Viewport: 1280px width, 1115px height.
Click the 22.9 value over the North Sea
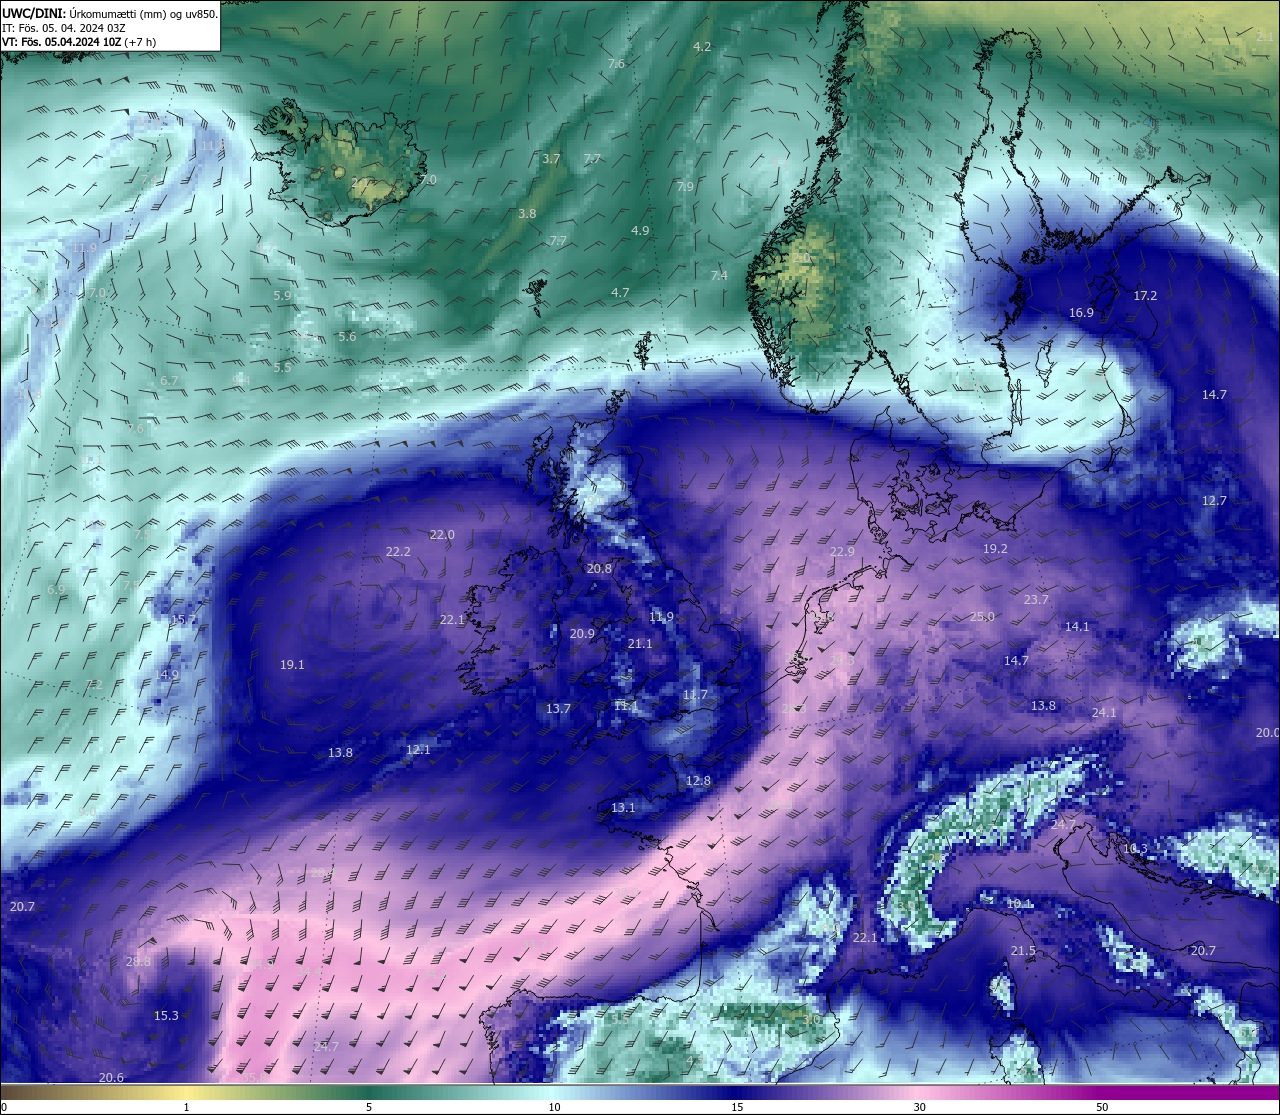[843, 552]
